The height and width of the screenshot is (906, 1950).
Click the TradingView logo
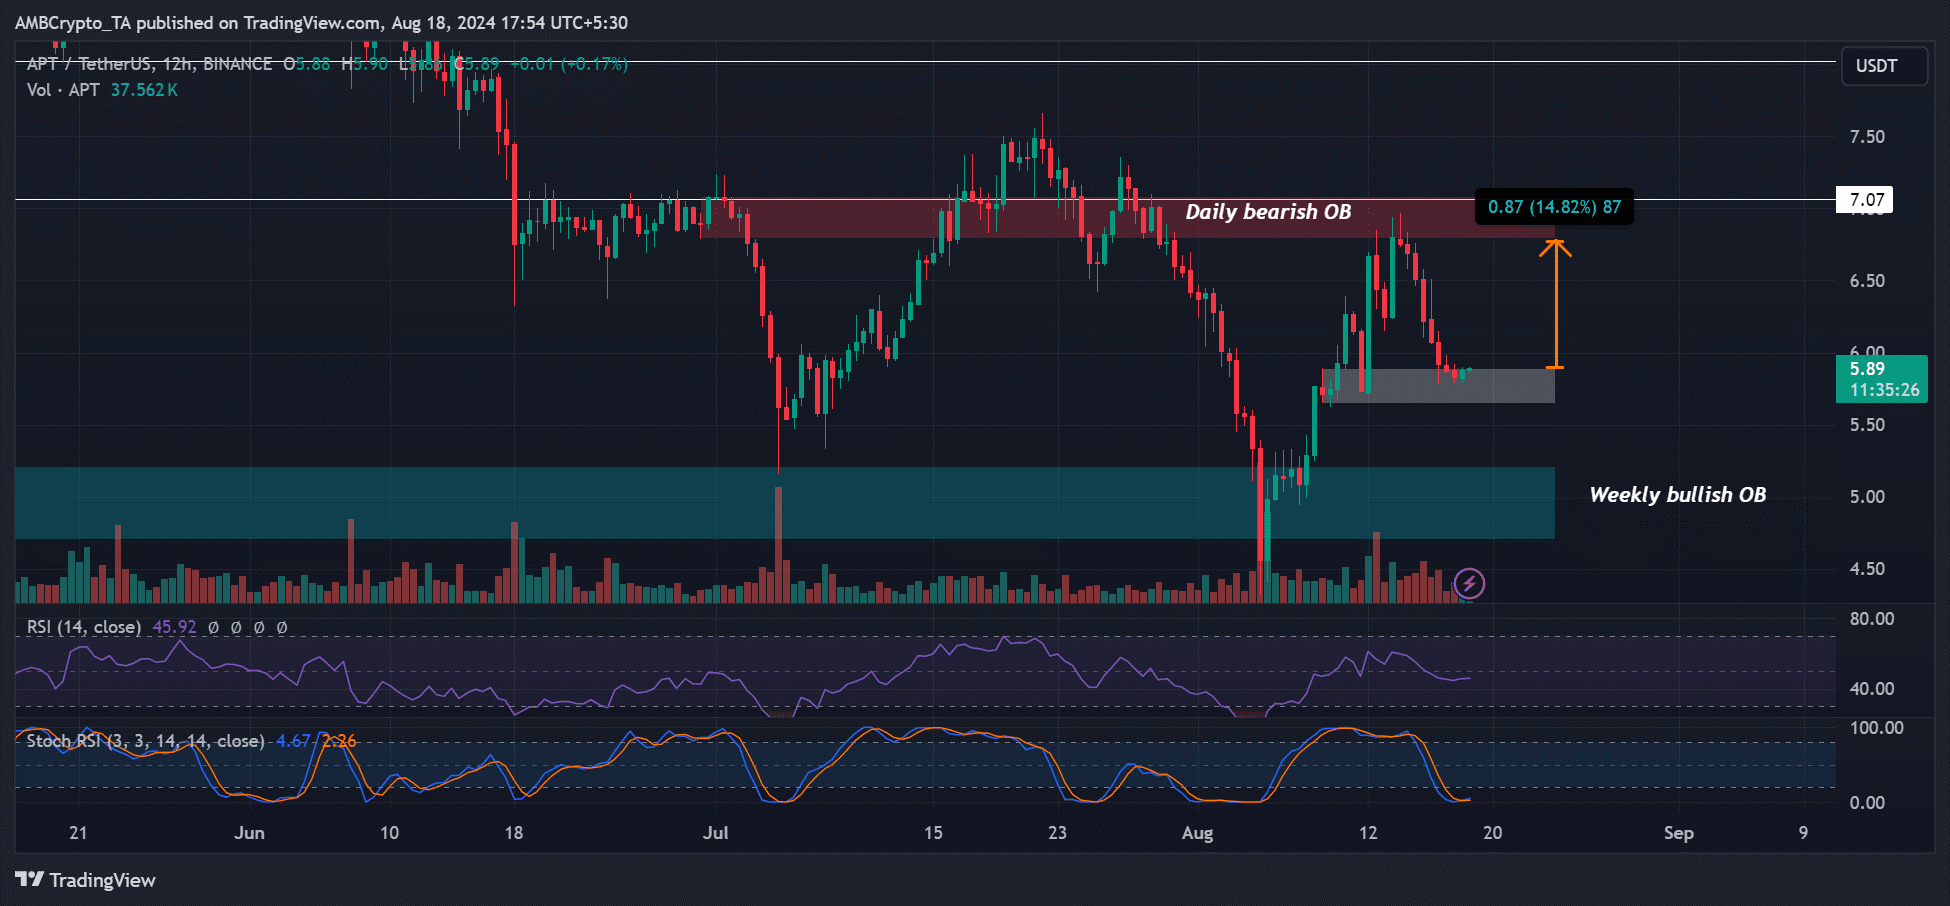pyautogui.click(x=86, y=880)
